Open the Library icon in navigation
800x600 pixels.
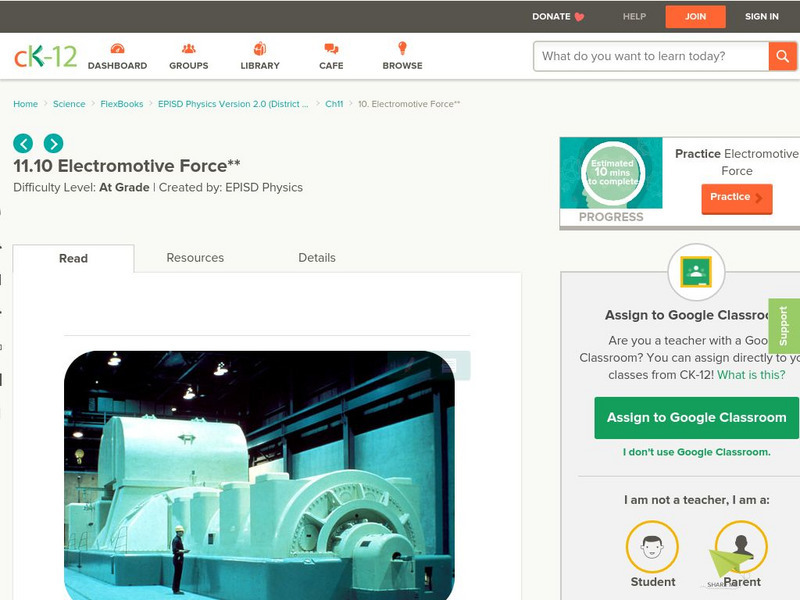[x=260, y=49]
